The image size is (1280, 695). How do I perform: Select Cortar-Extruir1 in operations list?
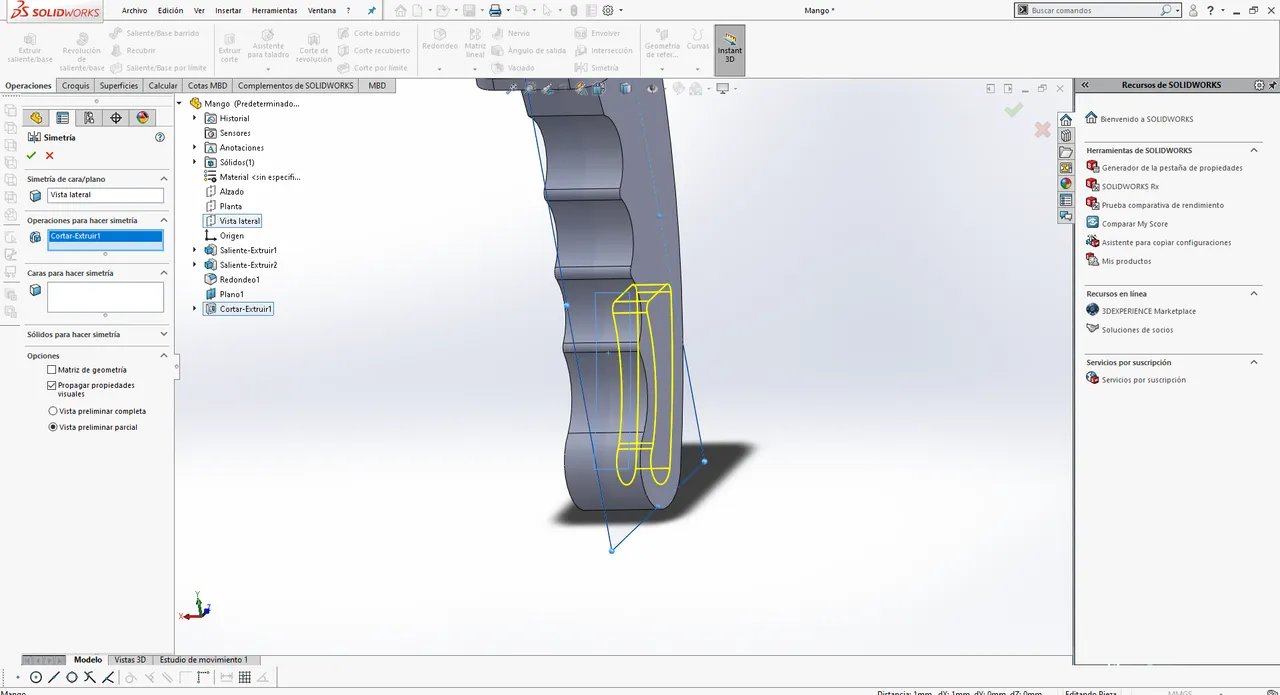(x=105, y=236)
